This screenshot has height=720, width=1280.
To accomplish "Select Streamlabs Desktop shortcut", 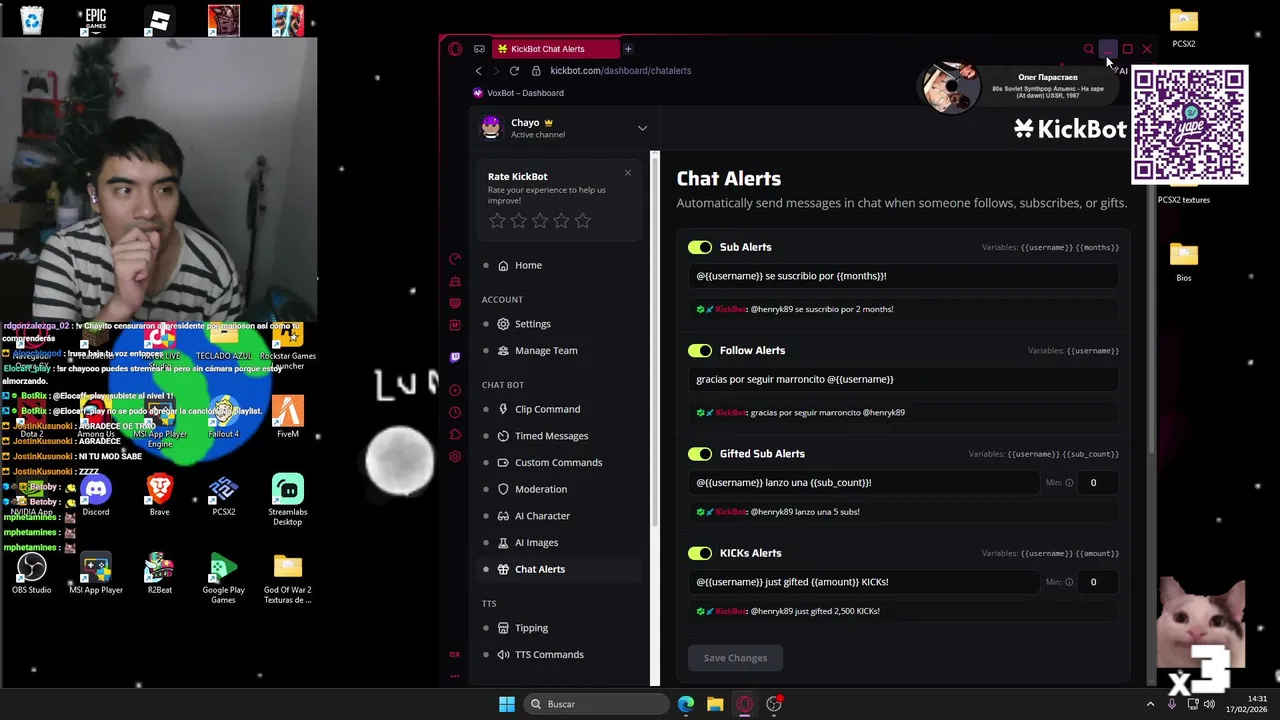I will point(288,500).
